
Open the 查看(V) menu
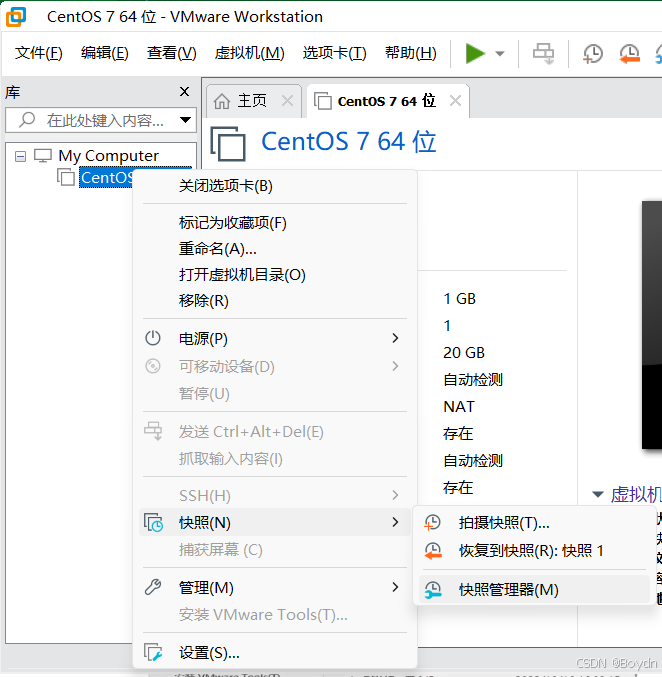click(x=171, y=53)
